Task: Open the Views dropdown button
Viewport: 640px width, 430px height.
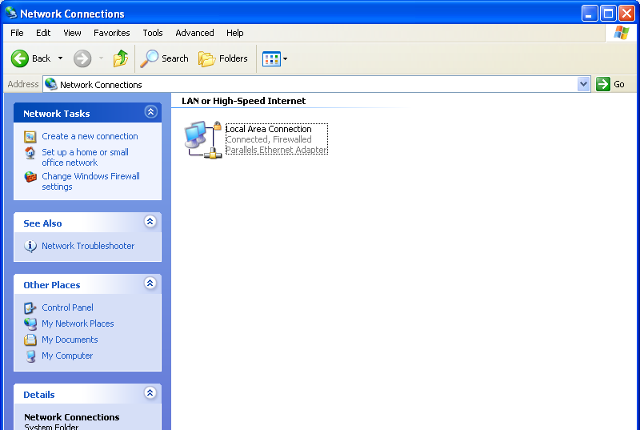Action: (x=275, y=58)
